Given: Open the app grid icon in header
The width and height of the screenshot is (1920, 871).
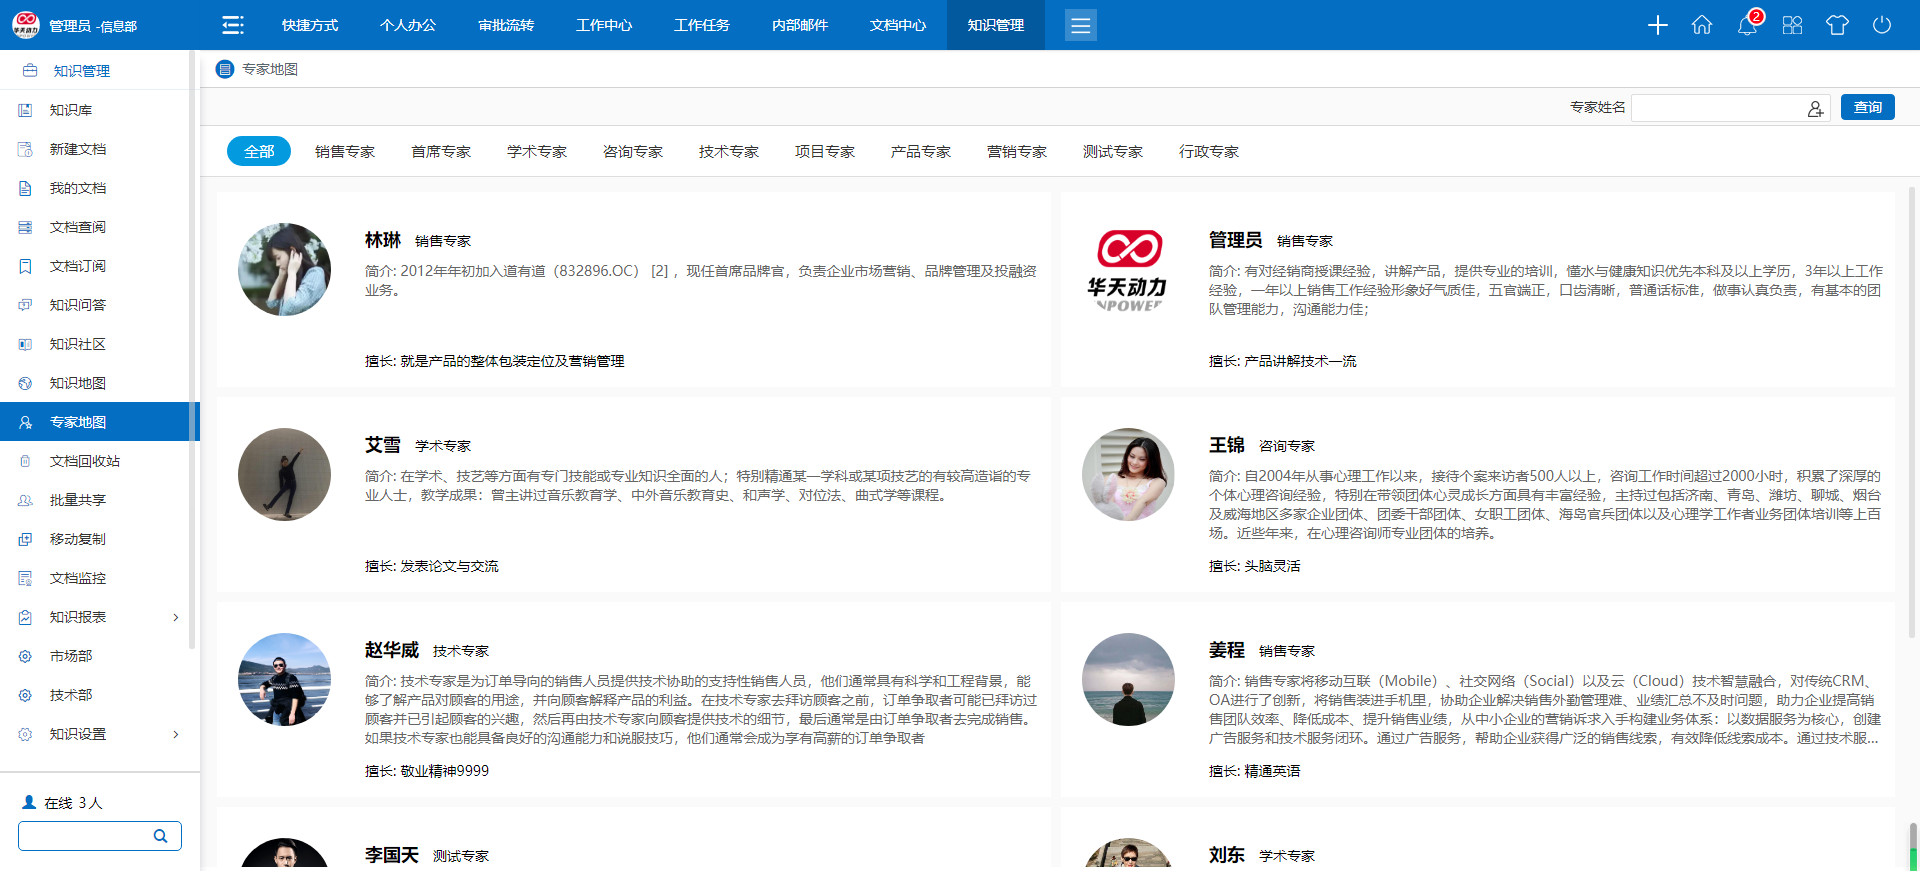Looking at the screenshot, I should (x=1792, y=25).
